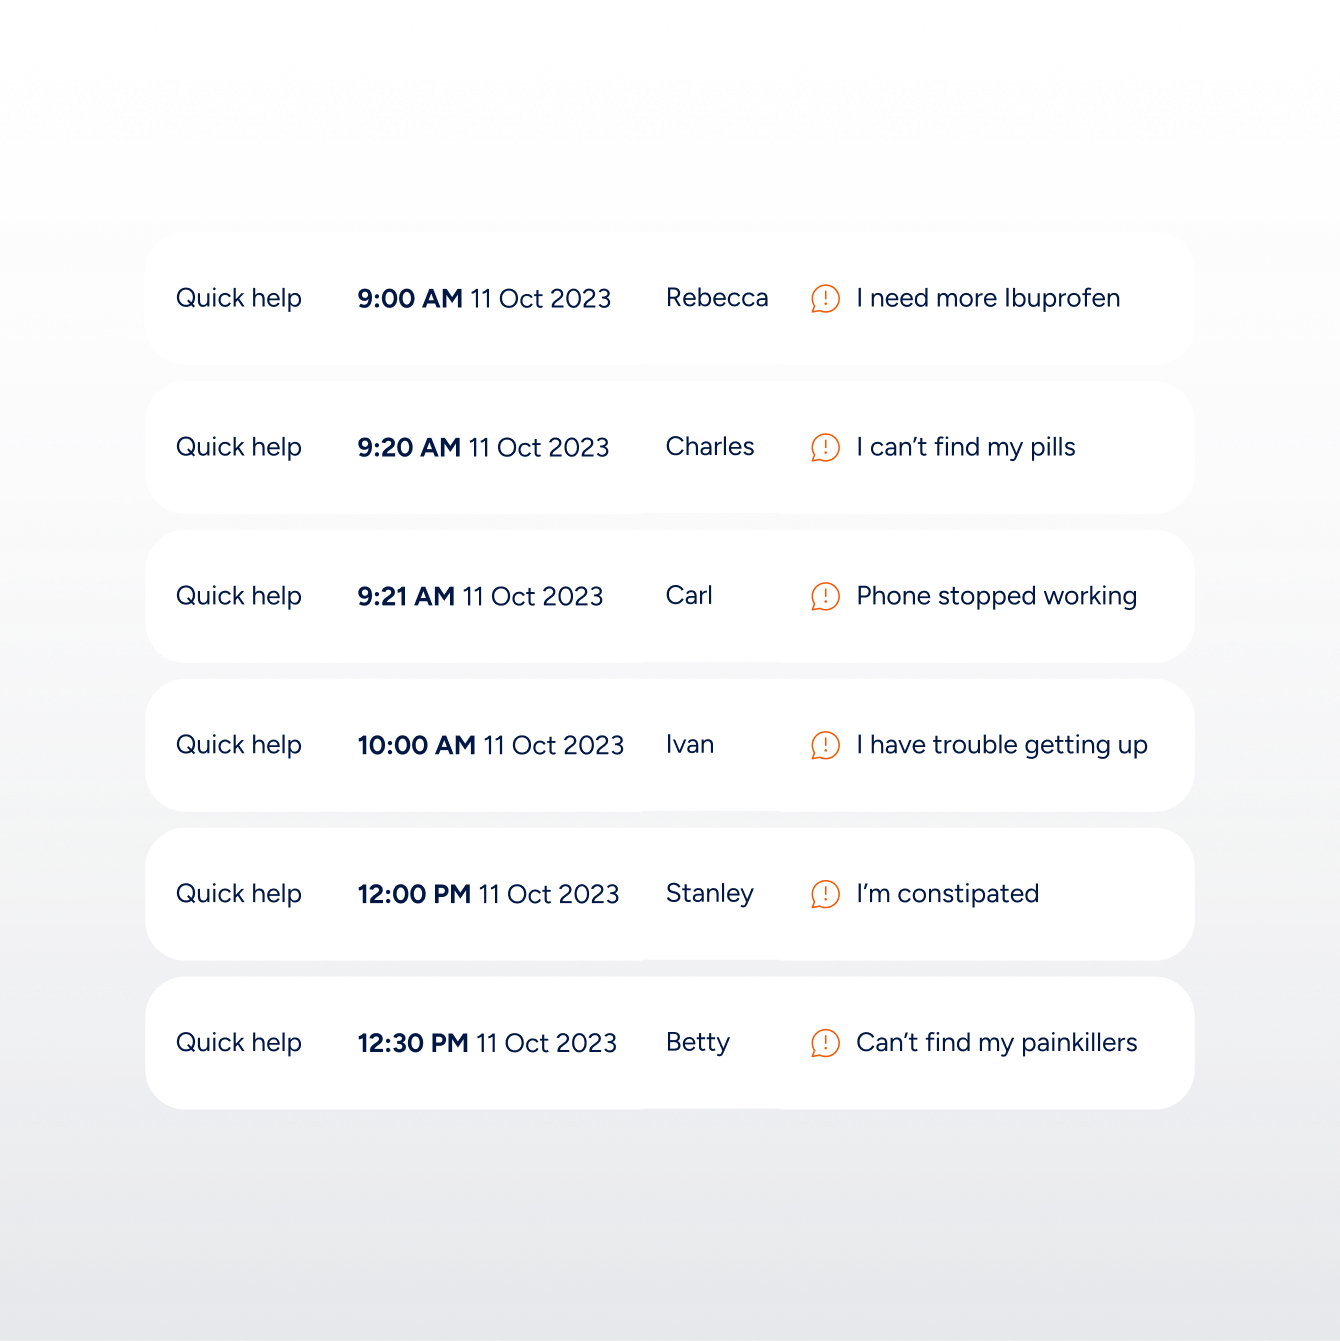Screen dimensions: 1340x1341
Task: Click the 9:00 AM 11 Oct 2023 timestamp
Action: (484, 299)
